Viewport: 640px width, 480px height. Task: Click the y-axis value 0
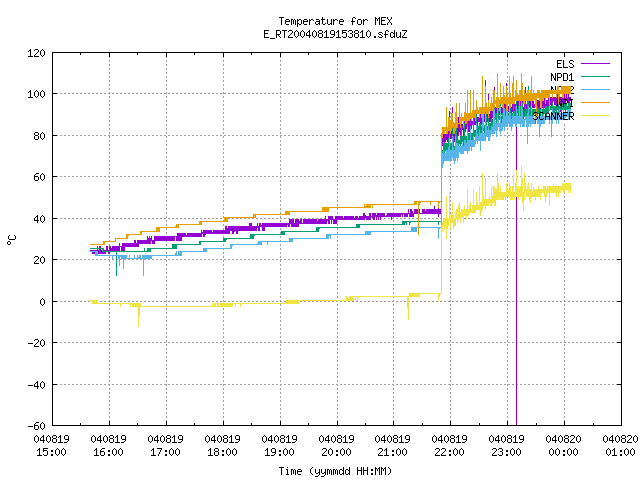point(42,302)
